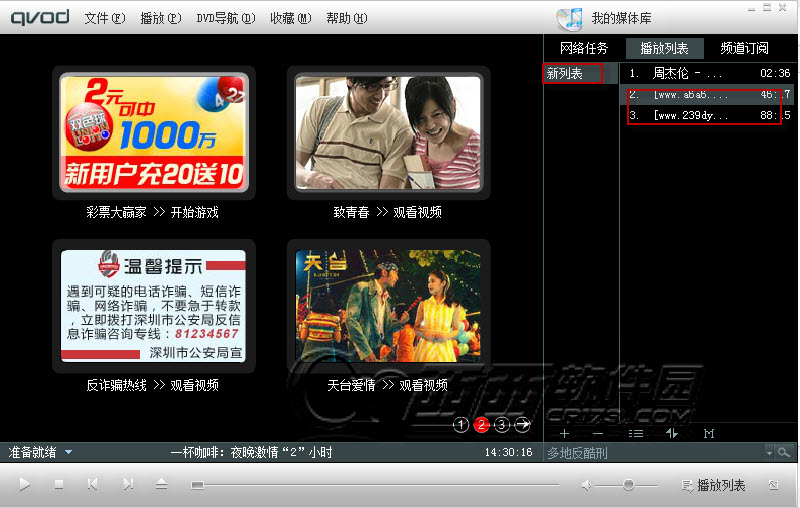The width and height of the screenshot is (800, 508).
Task: Adjust the volume slider knob
Action: coord(629,485)
